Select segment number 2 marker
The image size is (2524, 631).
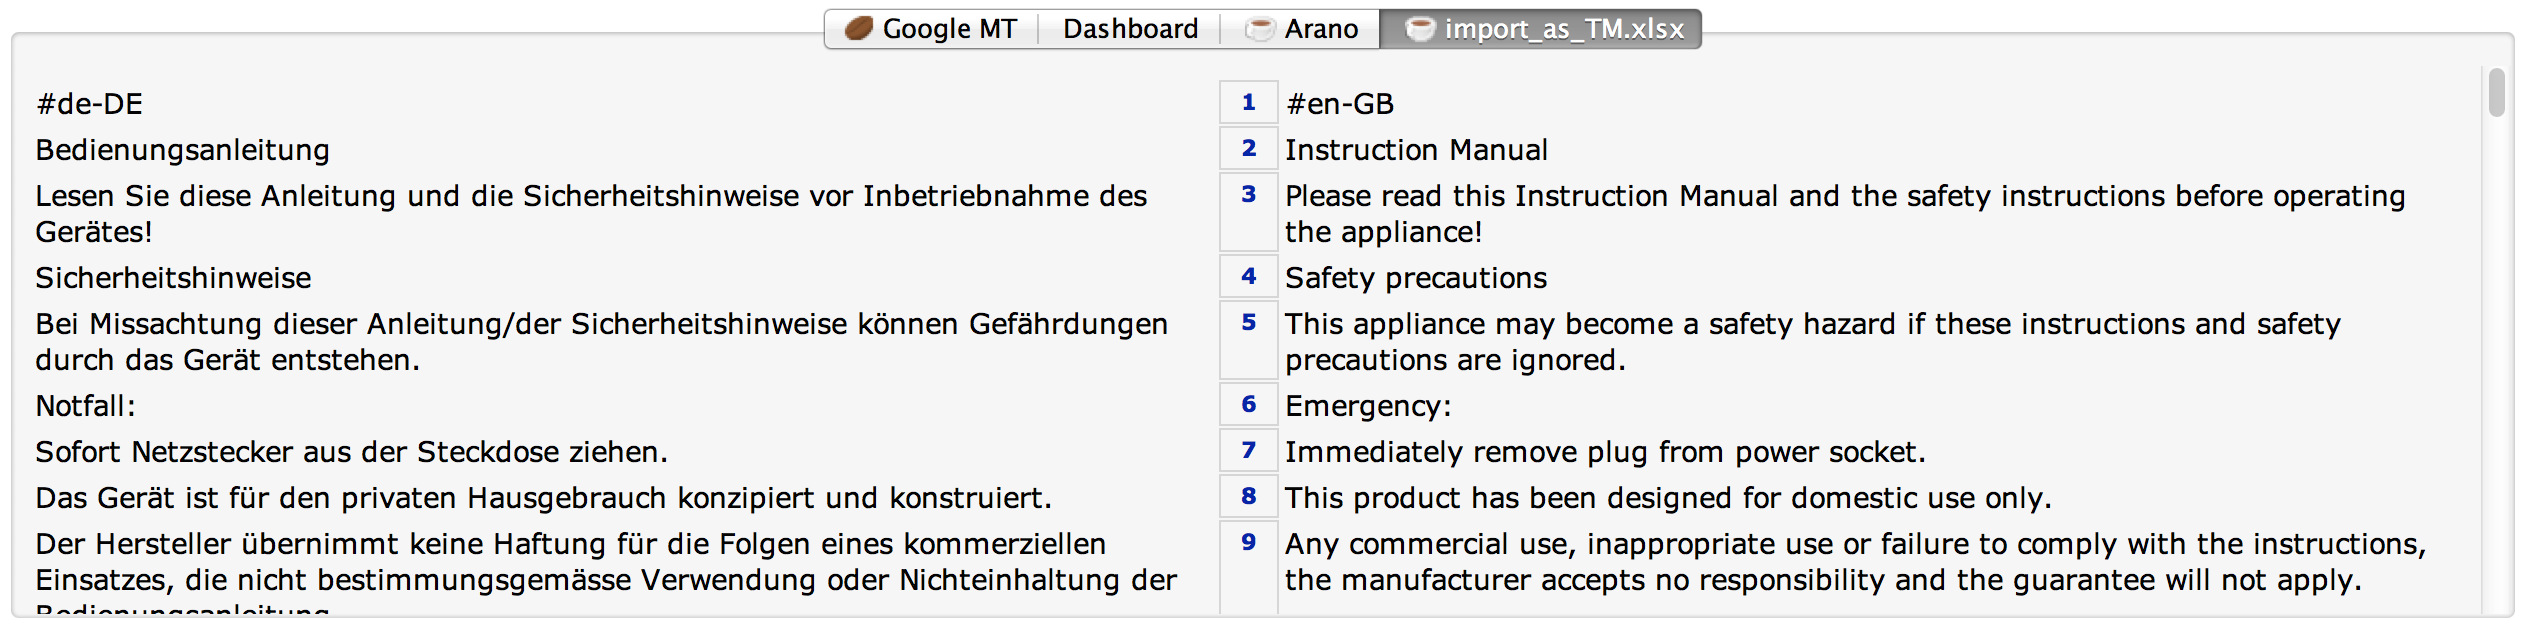click(x=1248, y=149)
